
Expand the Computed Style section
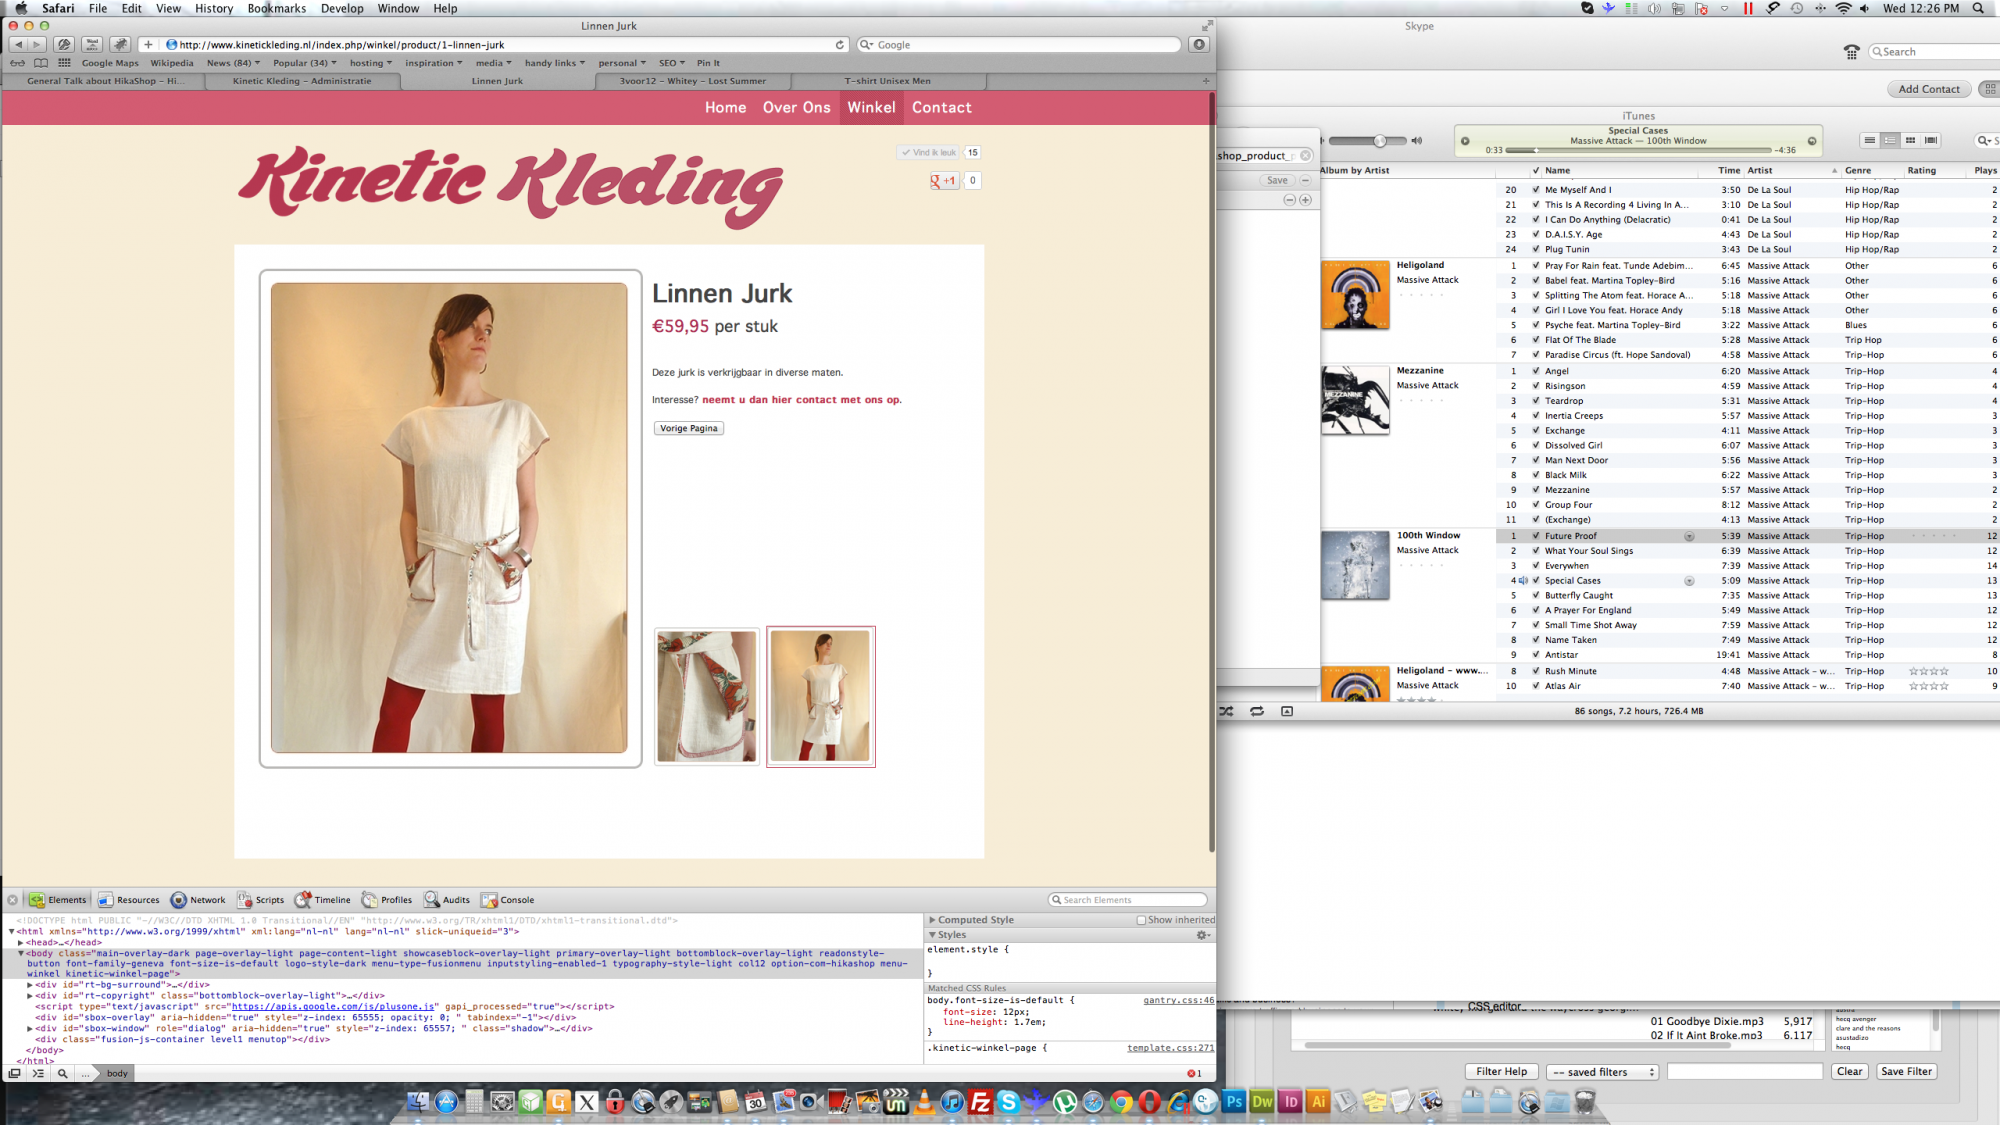point(932,920)
